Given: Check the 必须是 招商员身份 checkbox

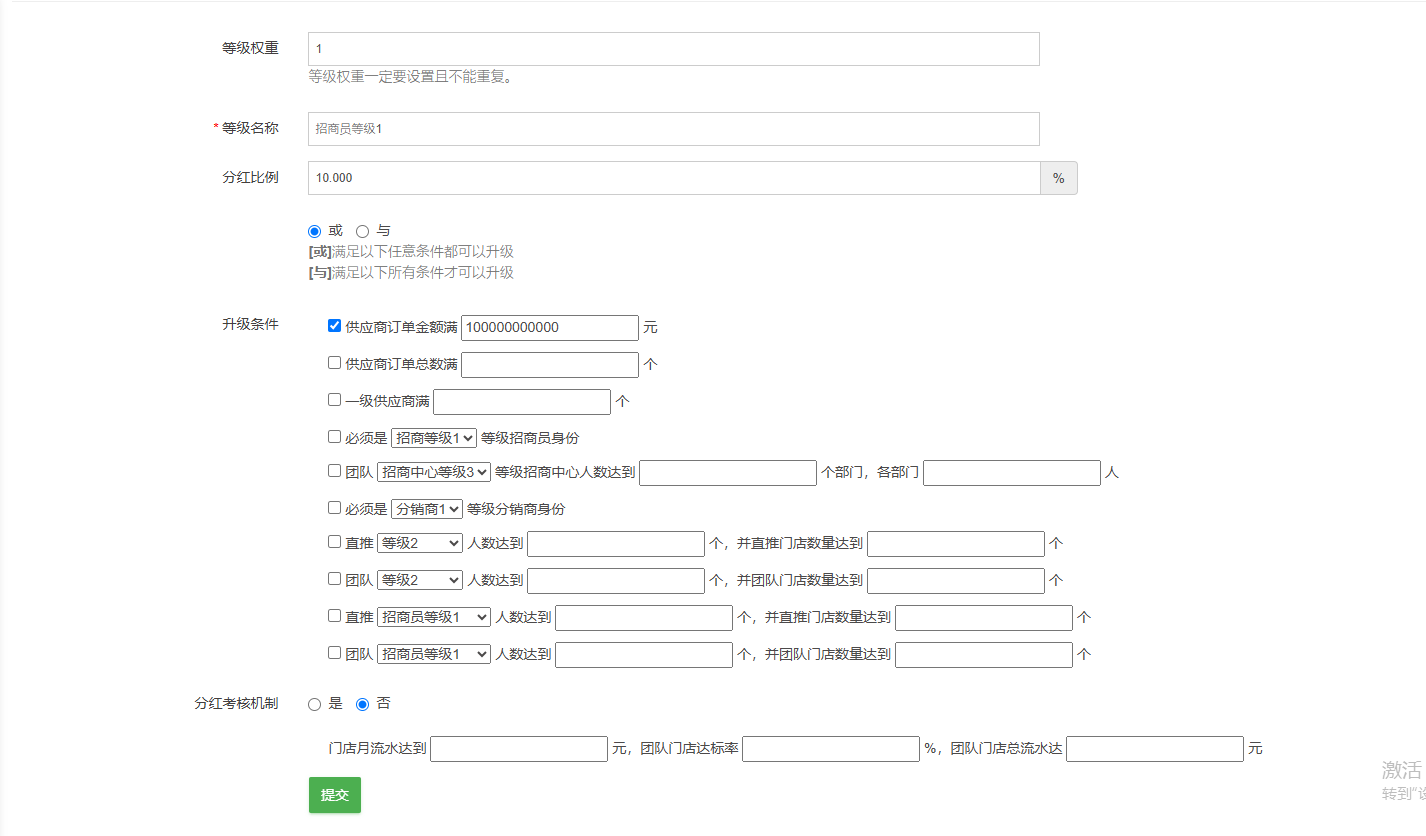Looking at the screenshot, I should pos(335,437).
